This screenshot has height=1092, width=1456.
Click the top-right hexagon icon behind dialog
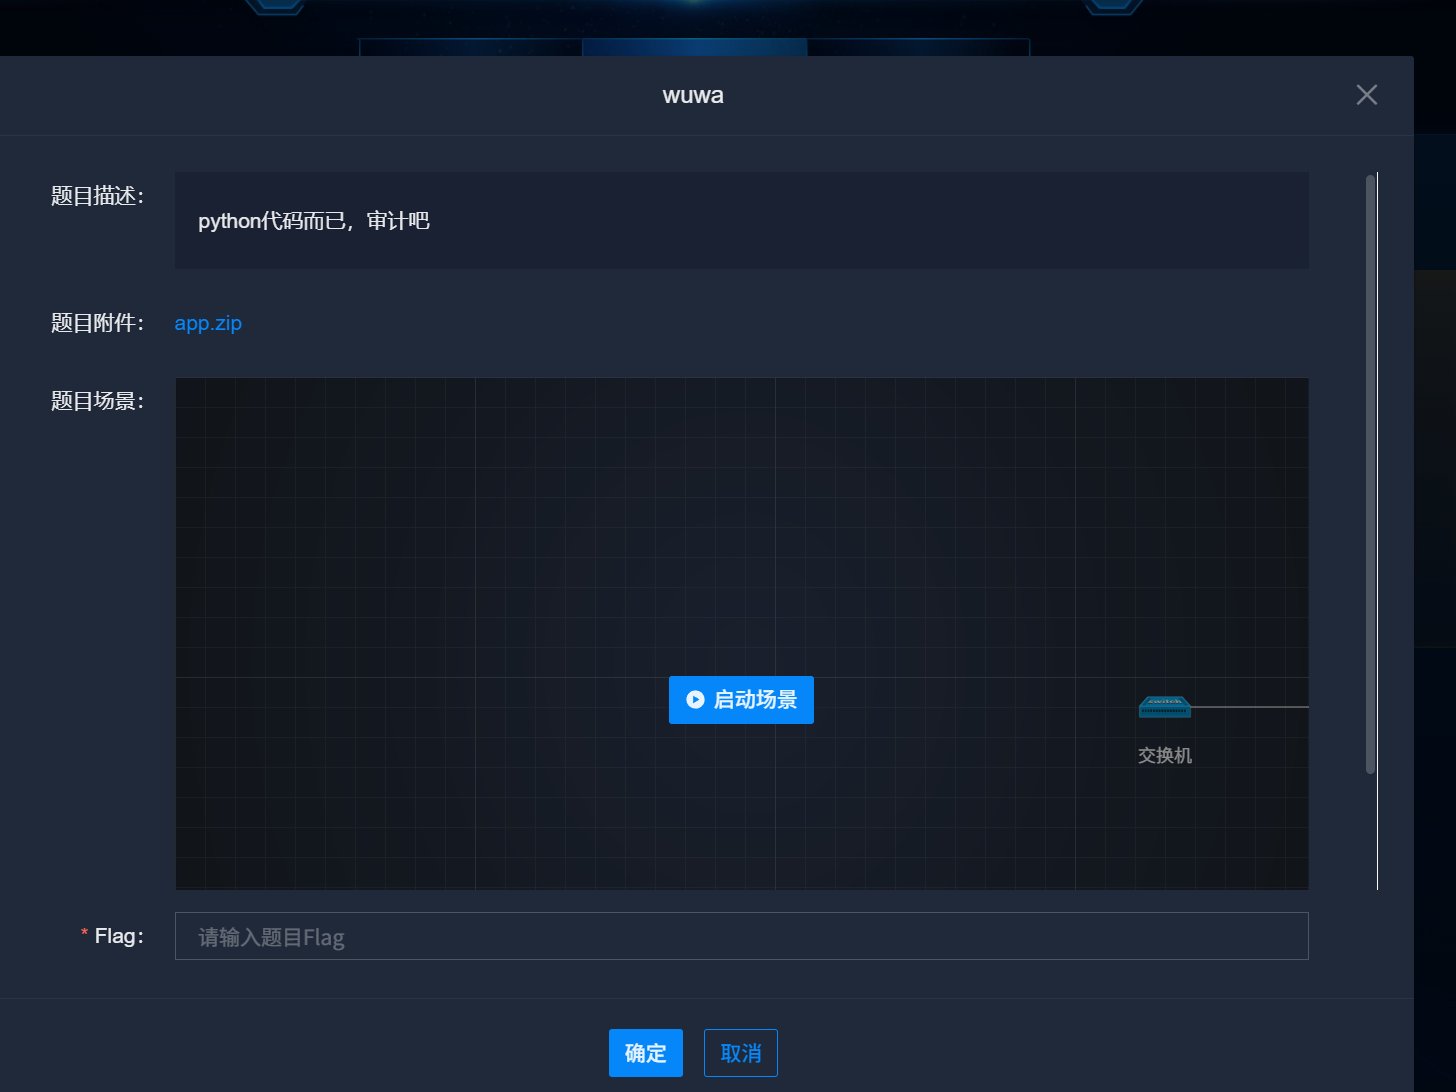[1113, 6]
